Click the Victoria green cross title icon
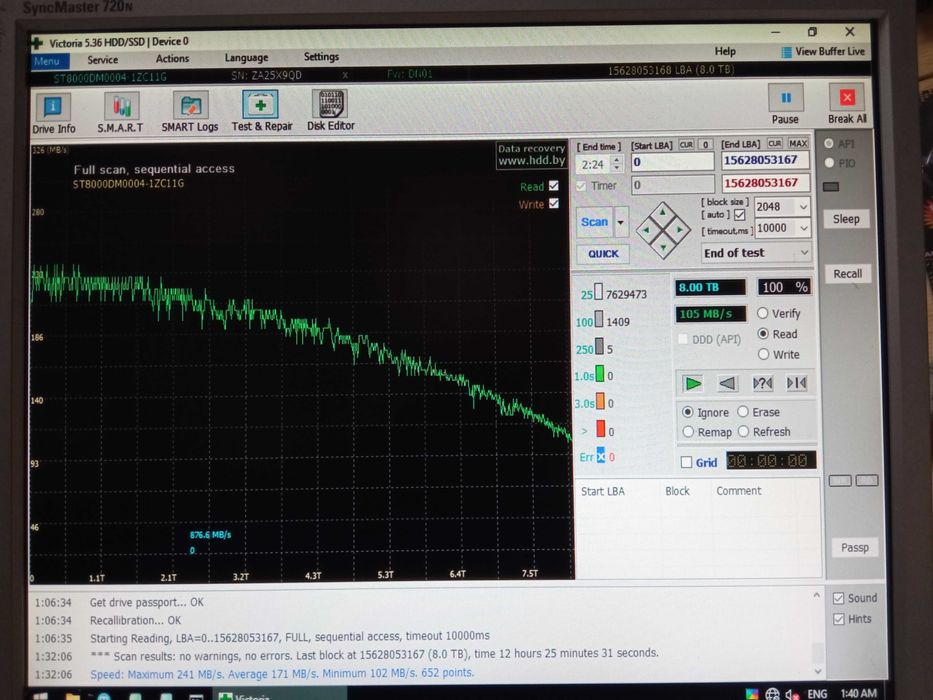 [37, 43]
